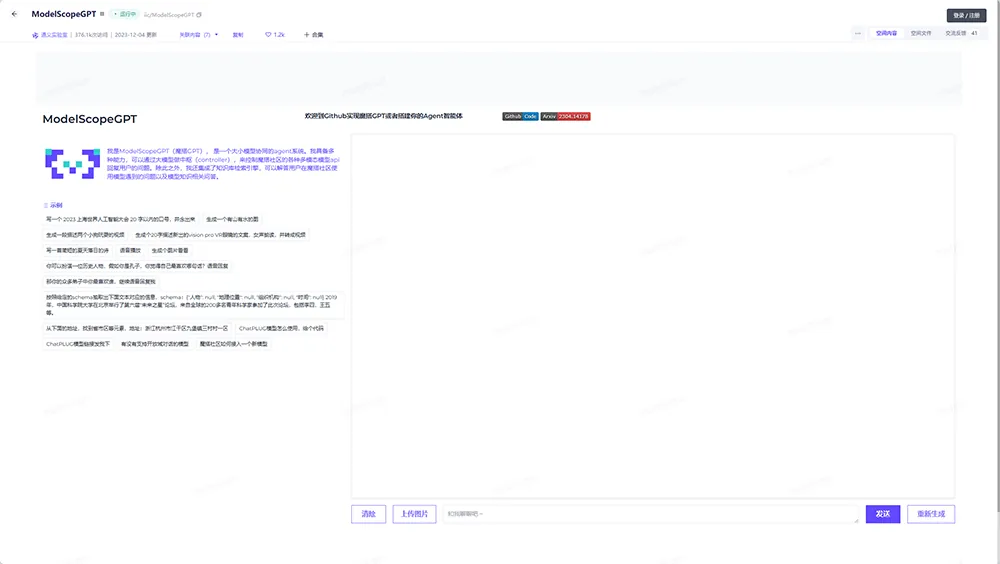Click the chat message input field
1000x564 pixels.
(x=651, y=514)
